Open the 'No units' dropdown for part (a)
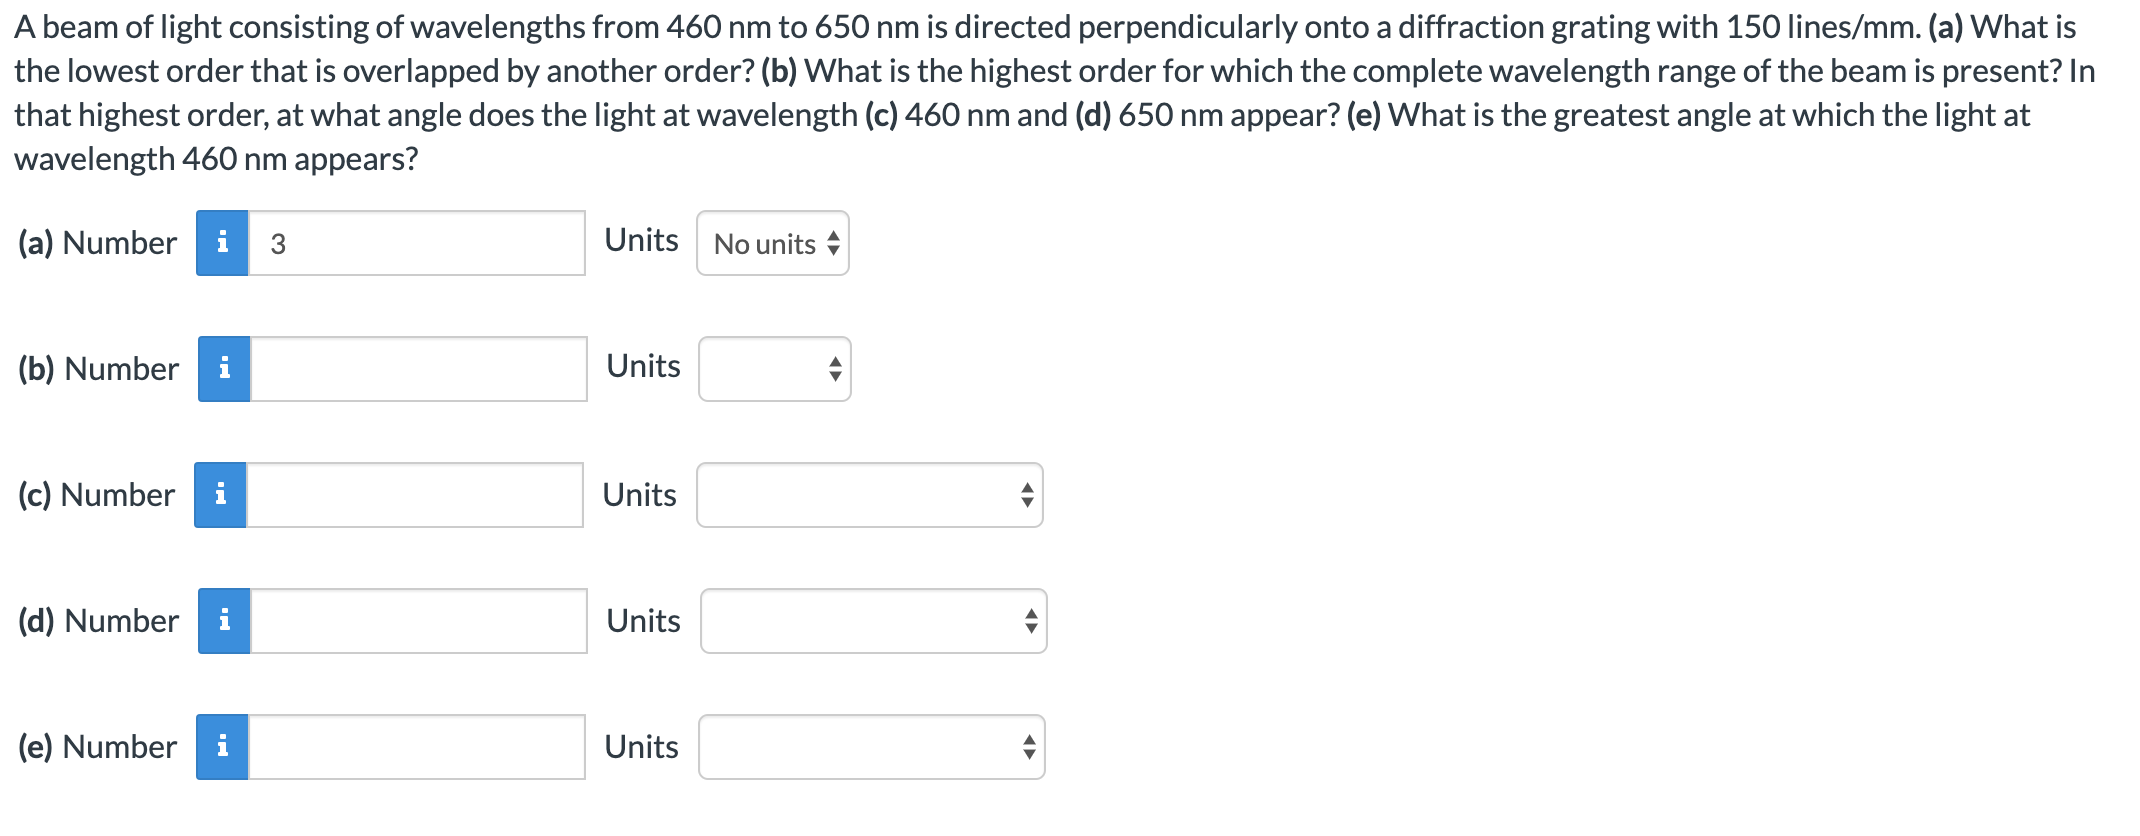2140x836 pixels. click(772, 243)
